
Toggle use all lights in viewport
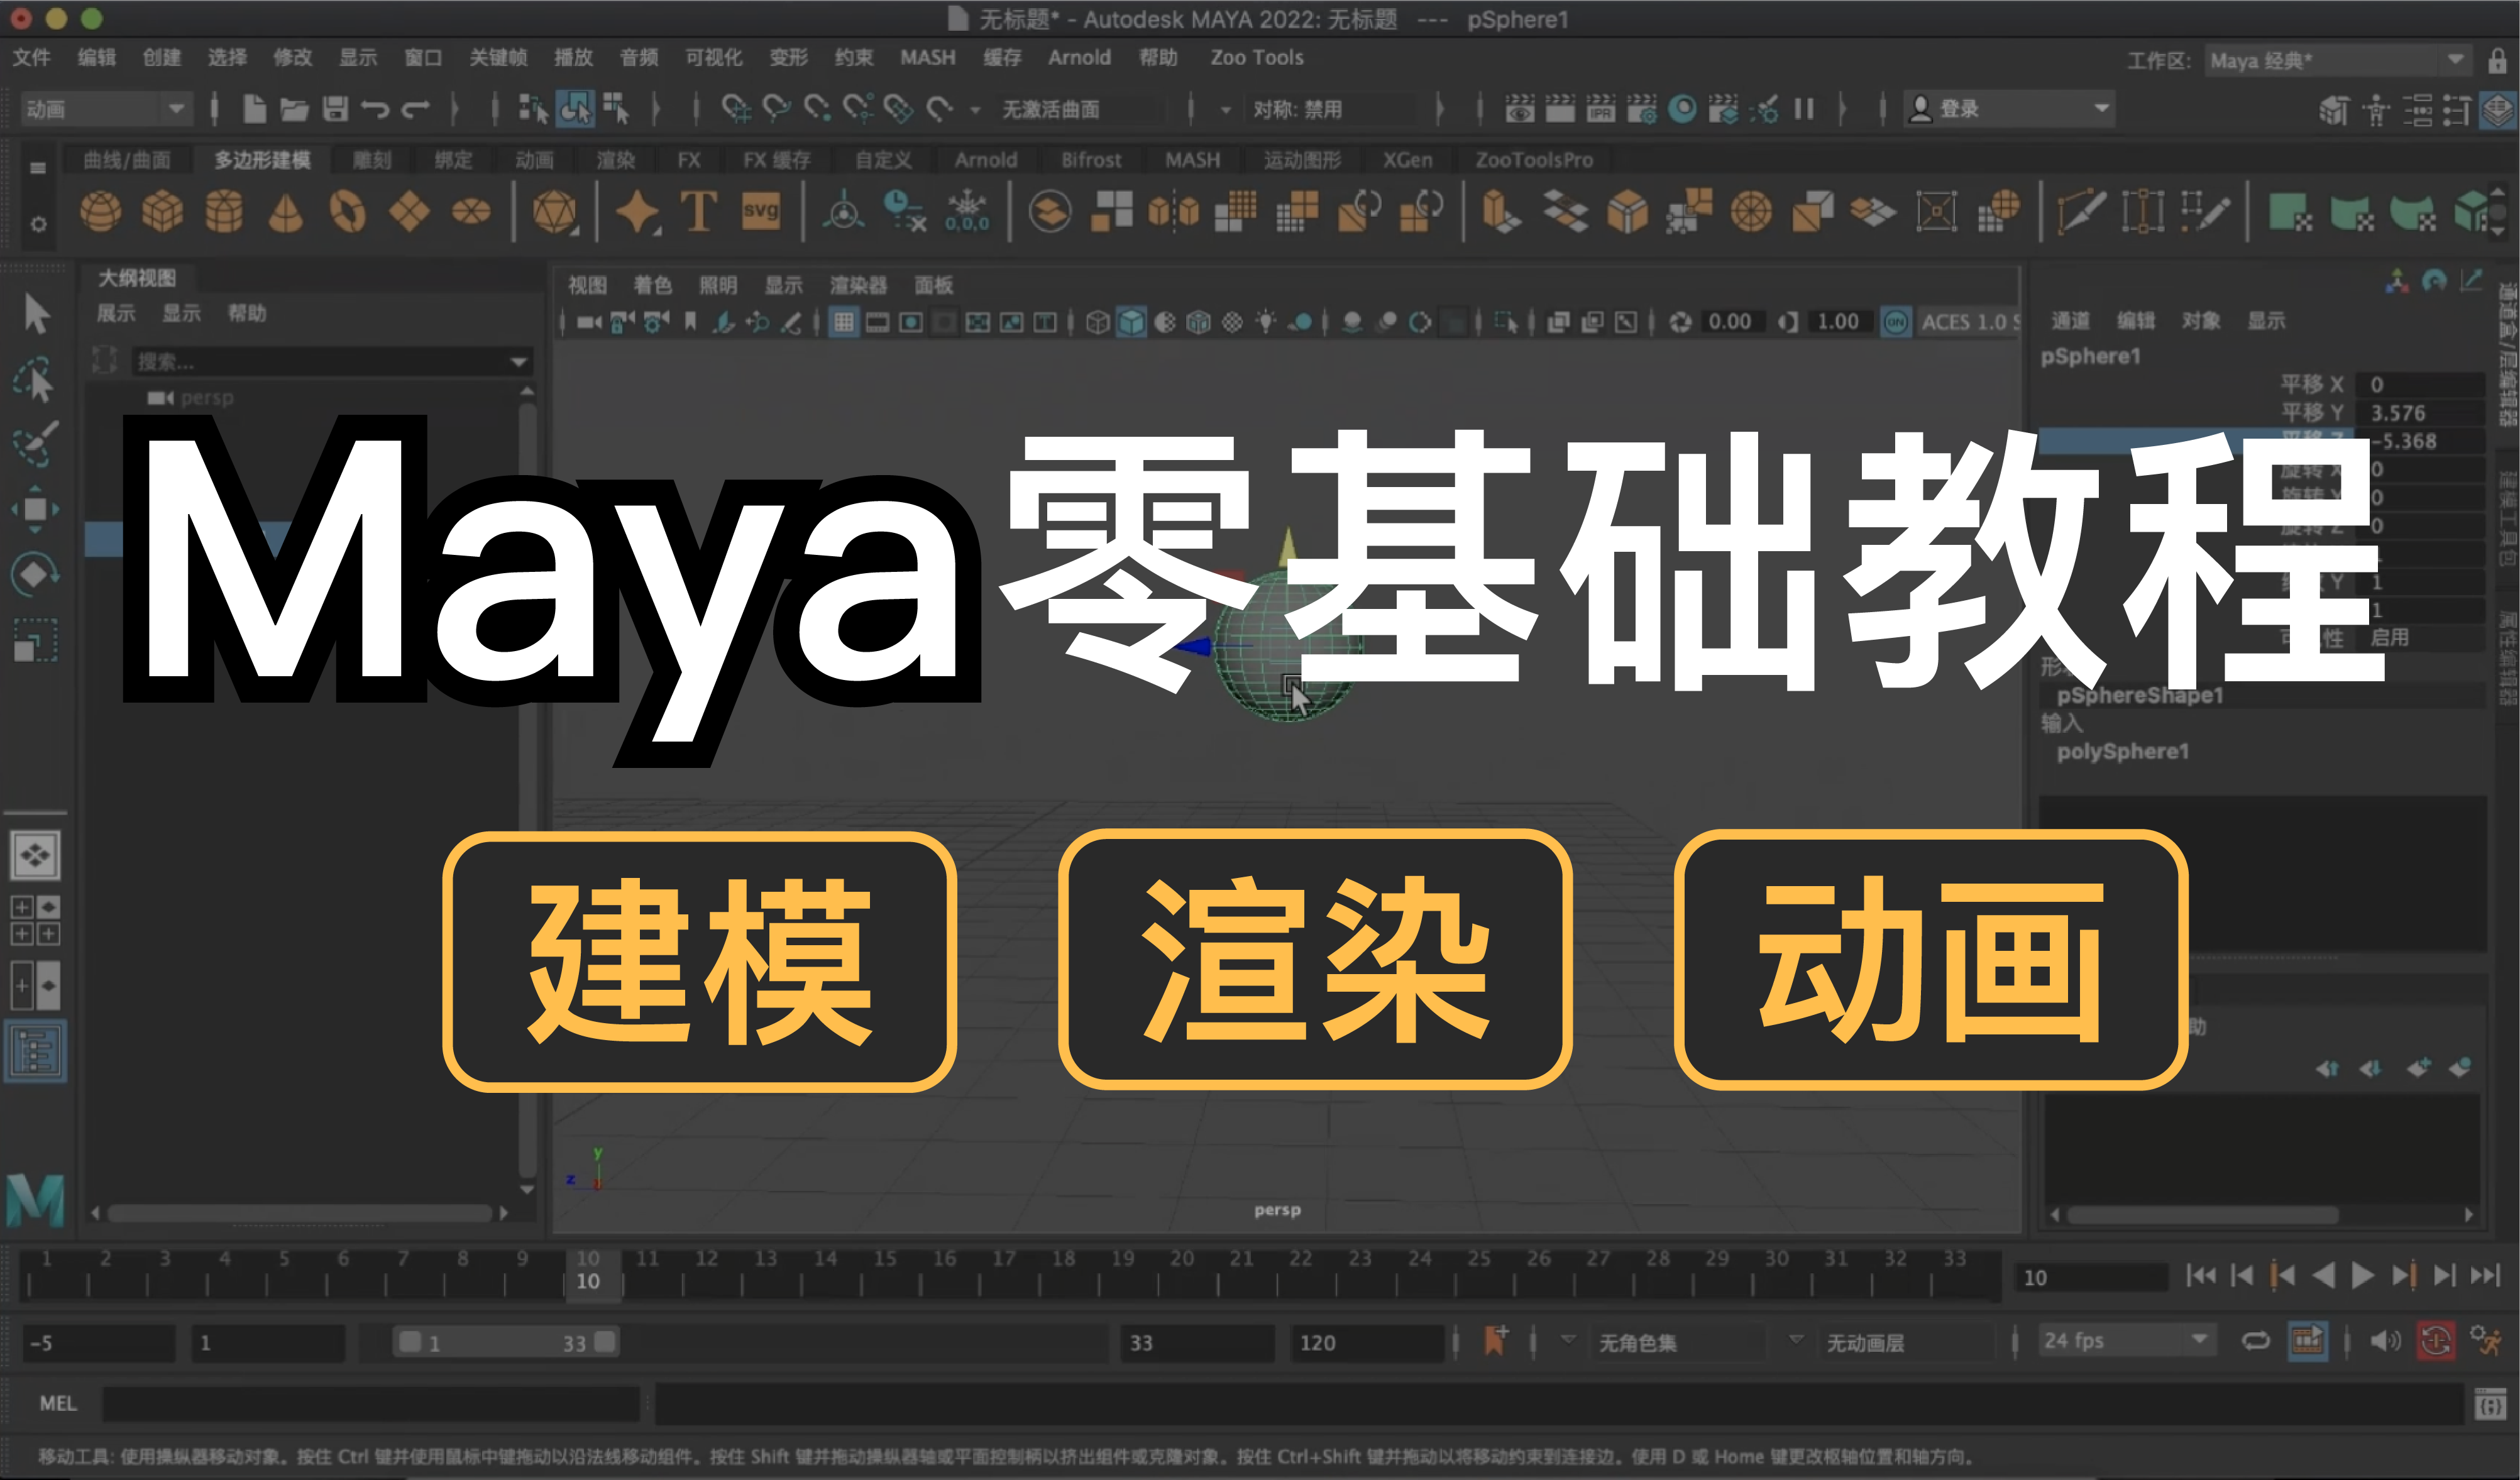pyautogui.click(x=1266, y=322)
